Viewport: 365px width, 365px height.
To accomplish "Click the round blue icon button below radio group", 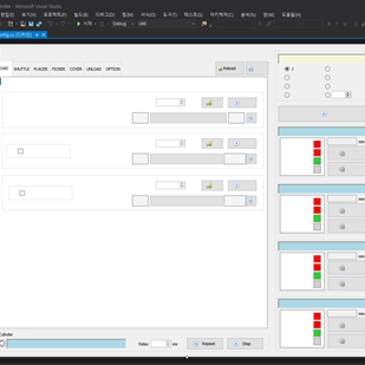I will click(x=323, y=114).
